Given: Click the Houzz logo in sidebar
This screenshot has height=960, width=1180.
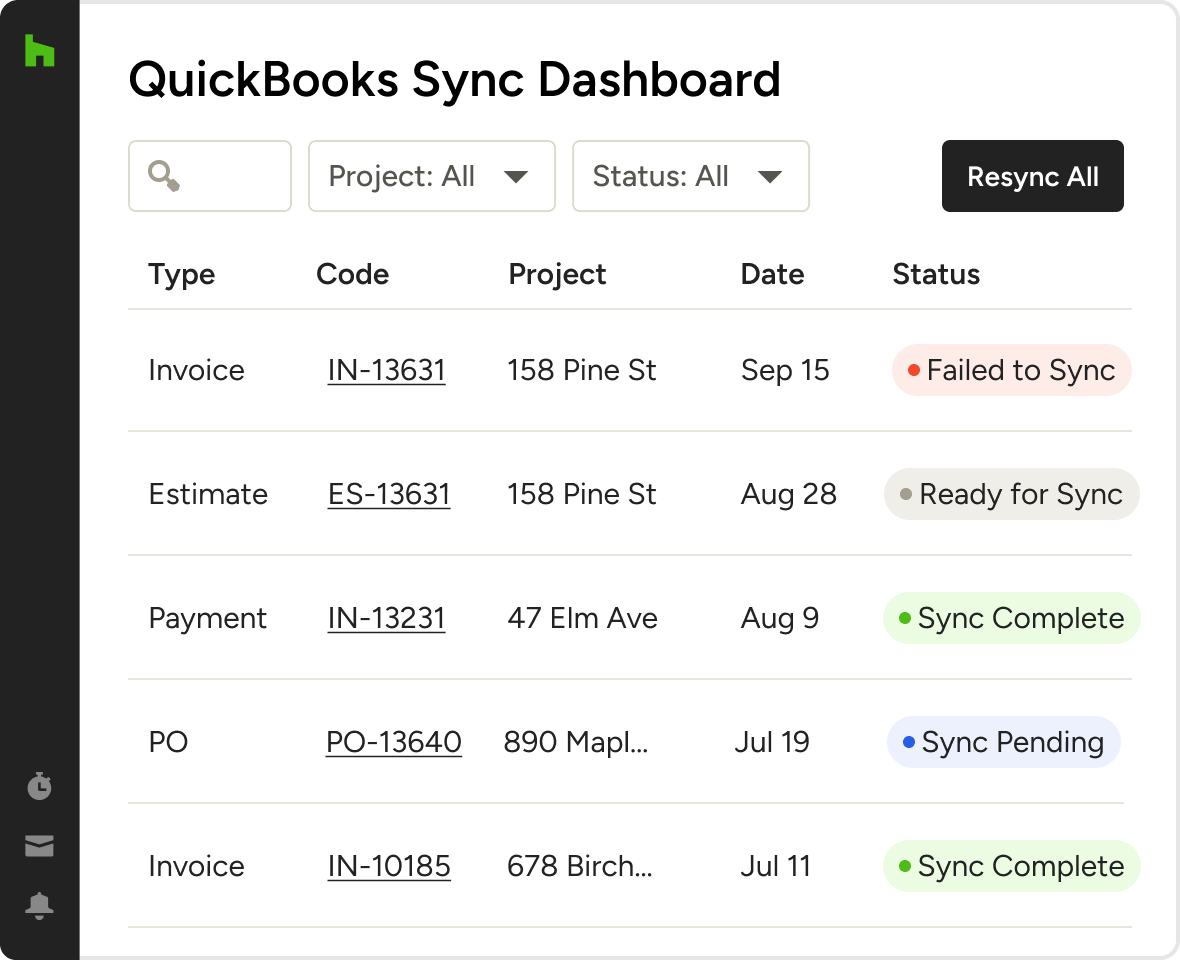Looking at the screenshot, I should coord(39,51).
